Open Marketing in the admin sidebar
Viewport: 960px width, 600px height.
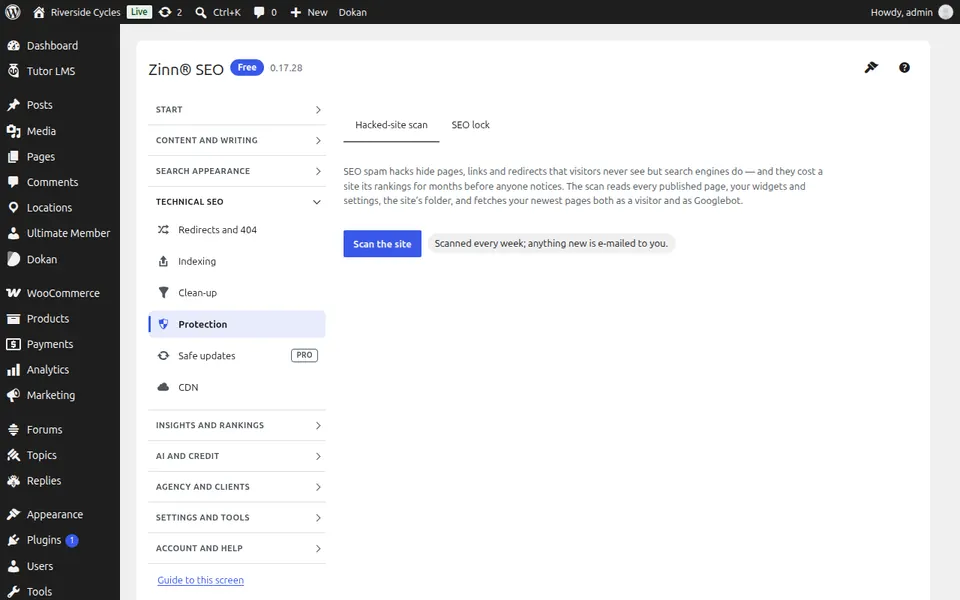click(60, 396)
